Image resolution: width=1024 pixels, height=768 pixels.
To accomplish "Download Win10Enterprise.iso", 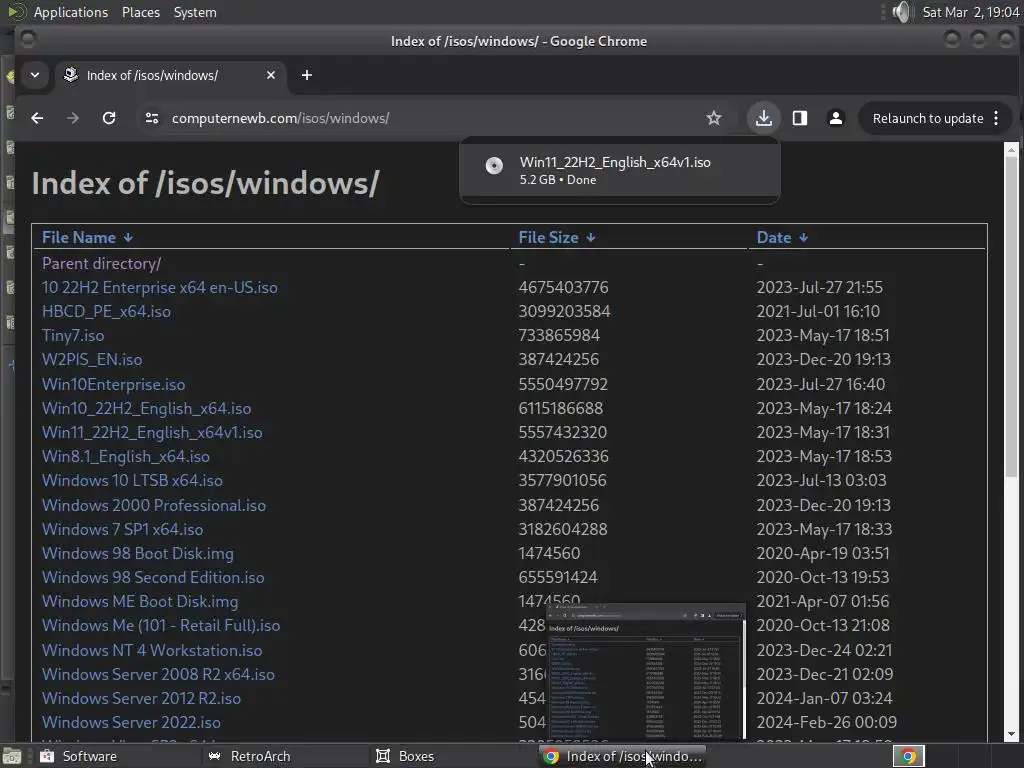I will [x=114, y=384].
